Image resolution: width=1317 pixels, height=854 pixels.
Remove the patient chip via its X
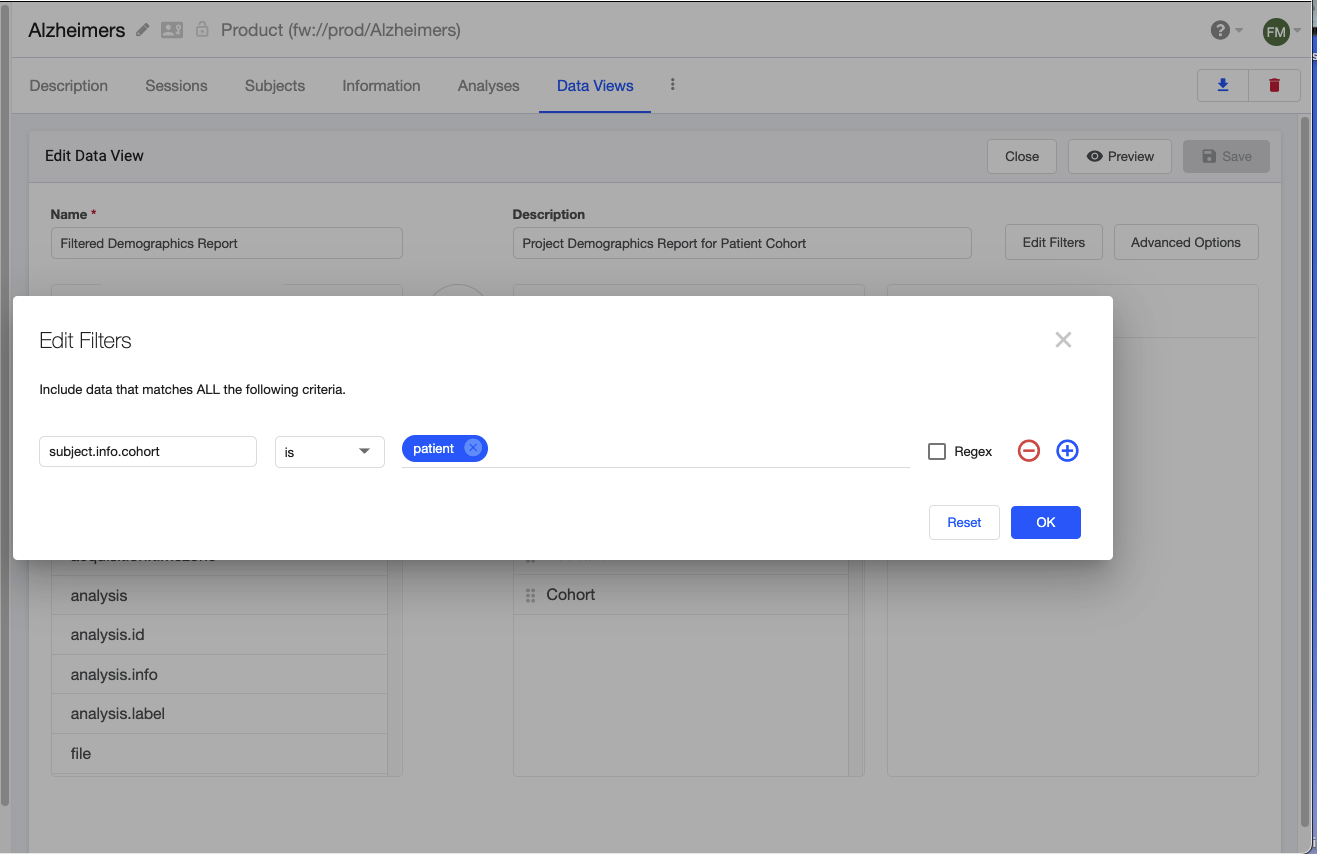(472, 448)
